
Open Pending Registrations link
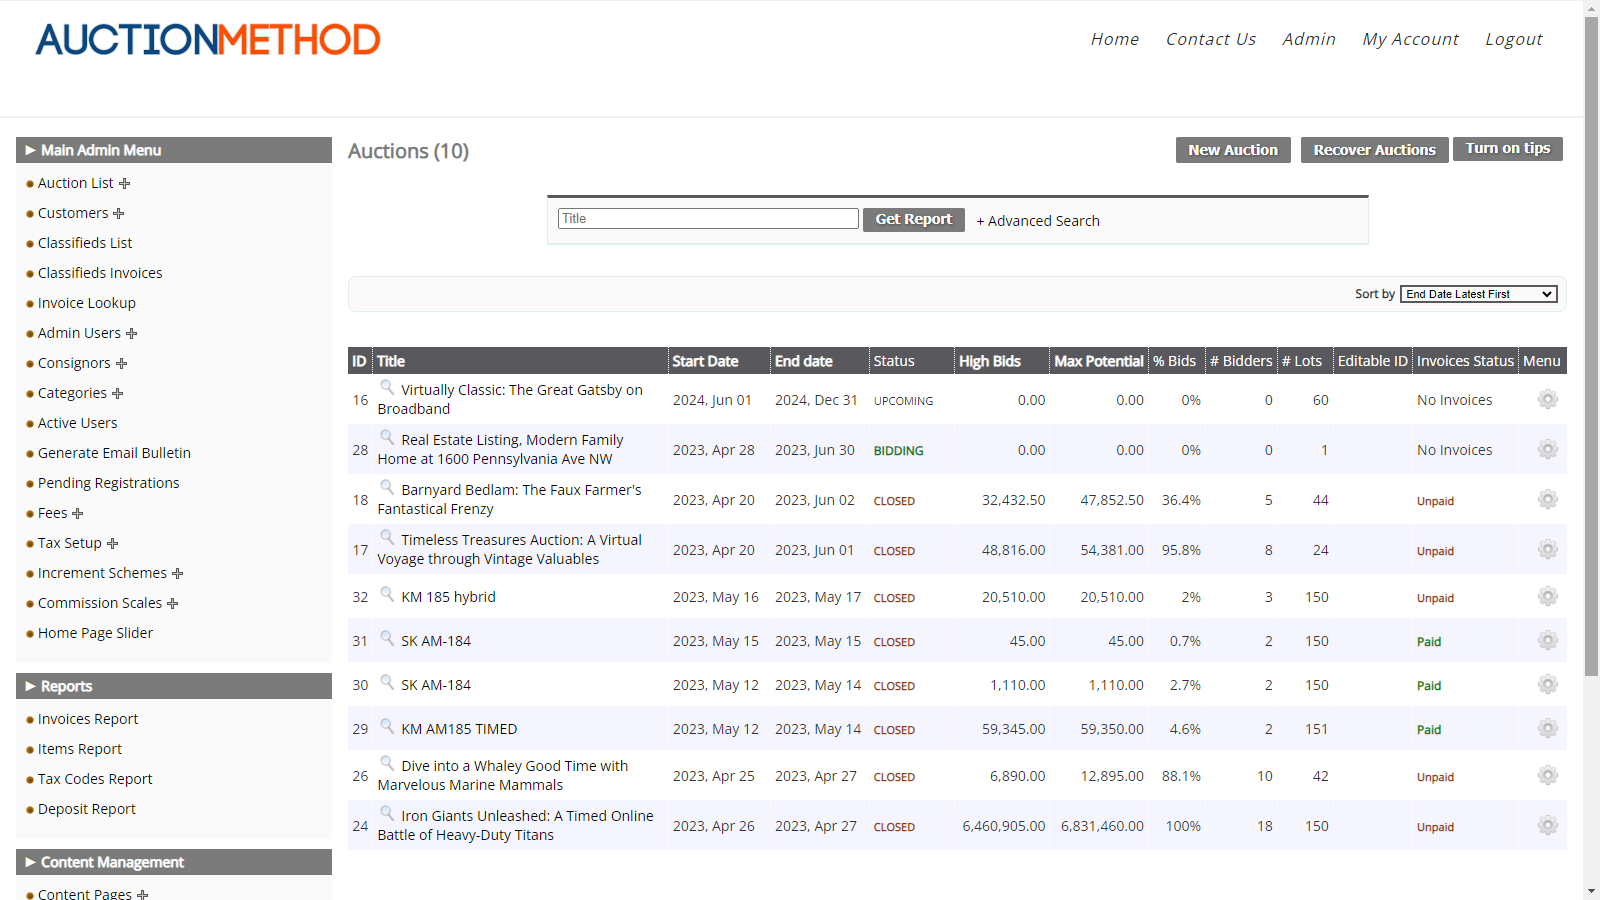point(109,483)
